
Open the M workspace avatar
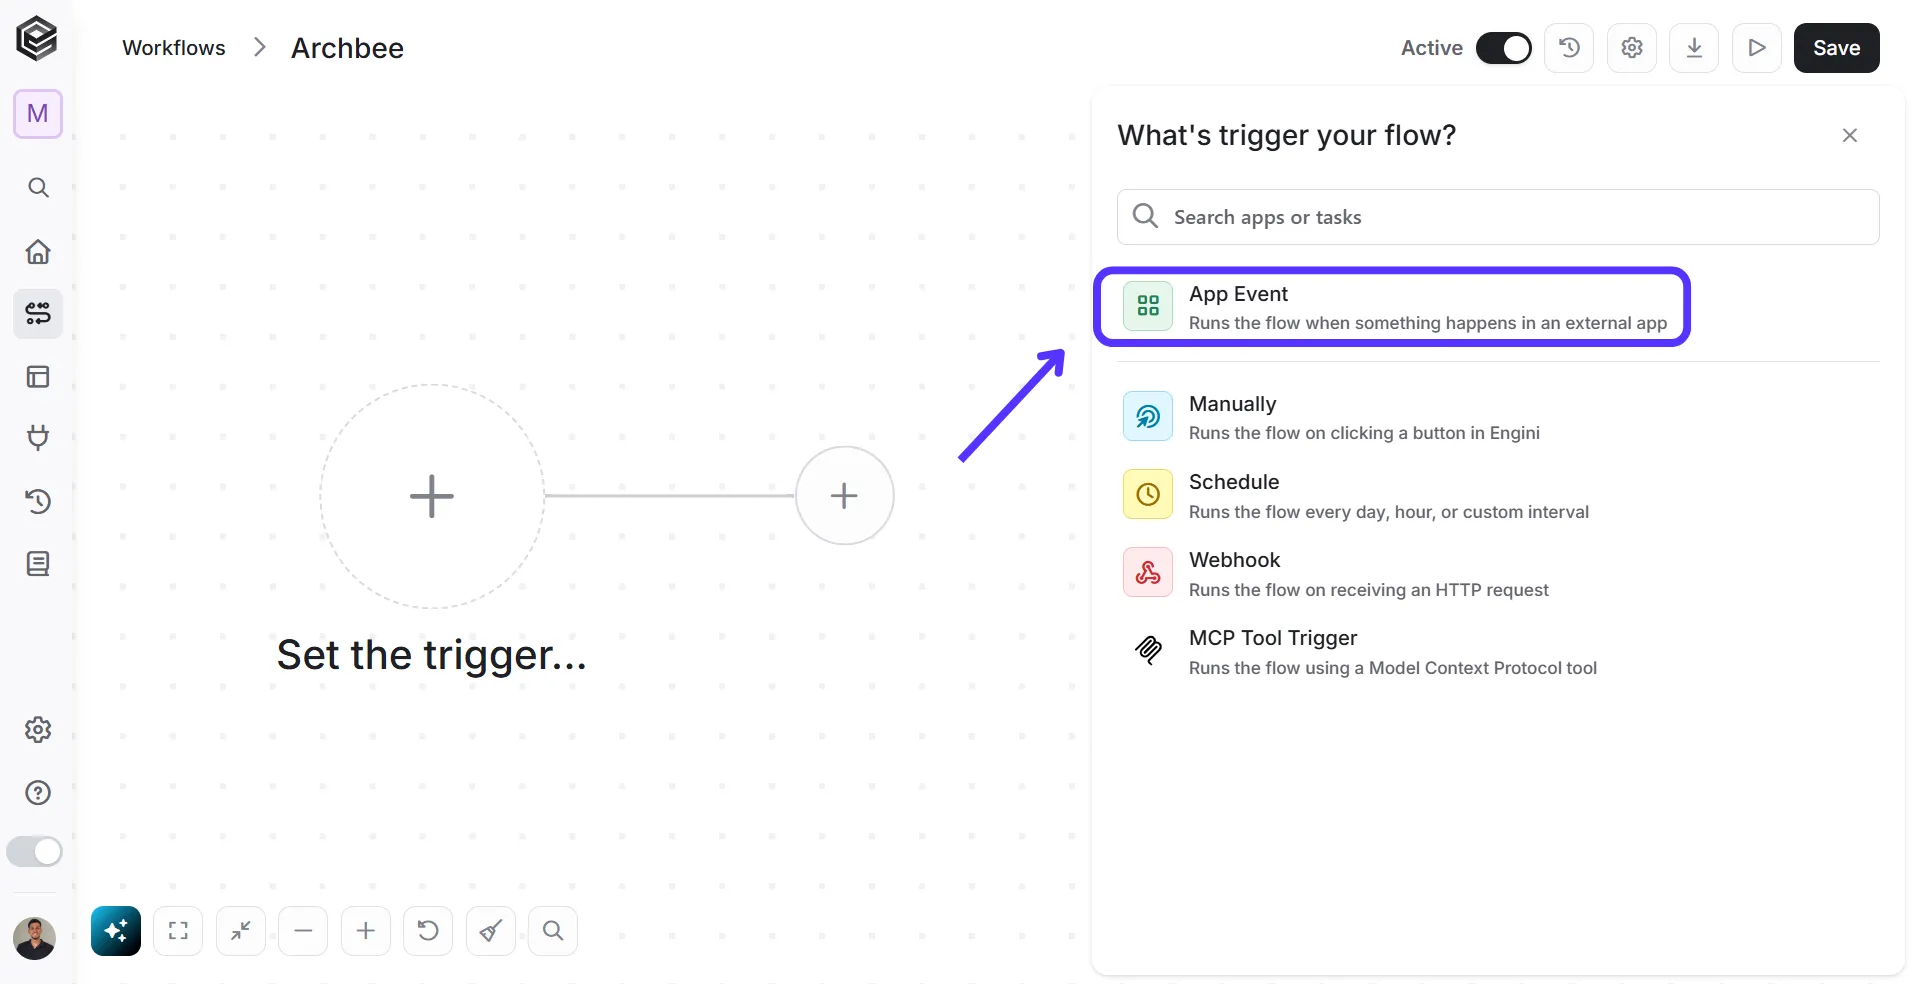click(38, 114)
